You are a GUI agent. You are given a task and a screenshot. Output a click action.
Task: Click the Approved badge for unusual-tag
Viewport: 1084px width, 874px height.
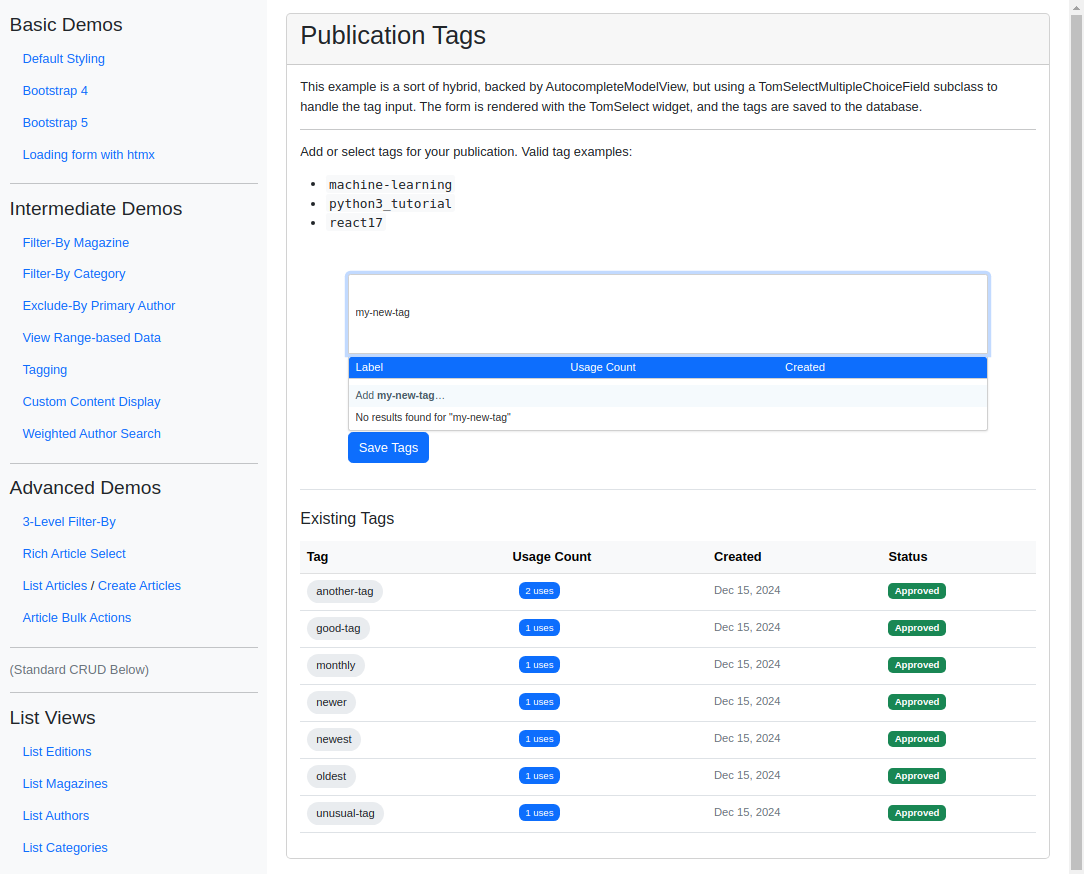(917, 812)
